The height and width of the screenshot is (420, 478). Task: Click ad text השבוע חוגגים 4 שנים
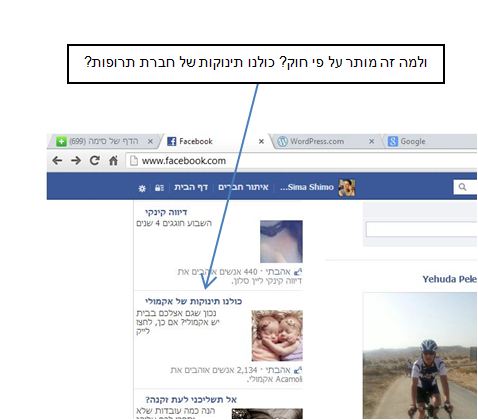(x=174, y=223)
